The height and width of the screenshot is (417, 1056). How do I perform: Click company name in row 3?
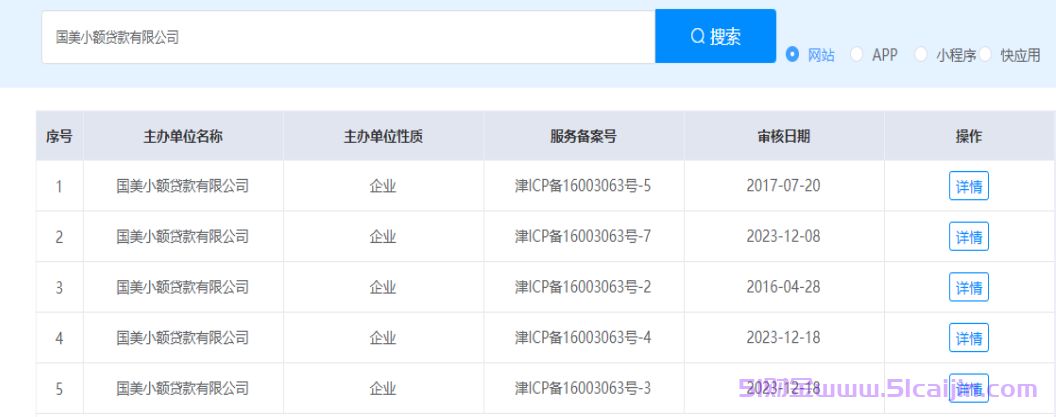point(183,287)
